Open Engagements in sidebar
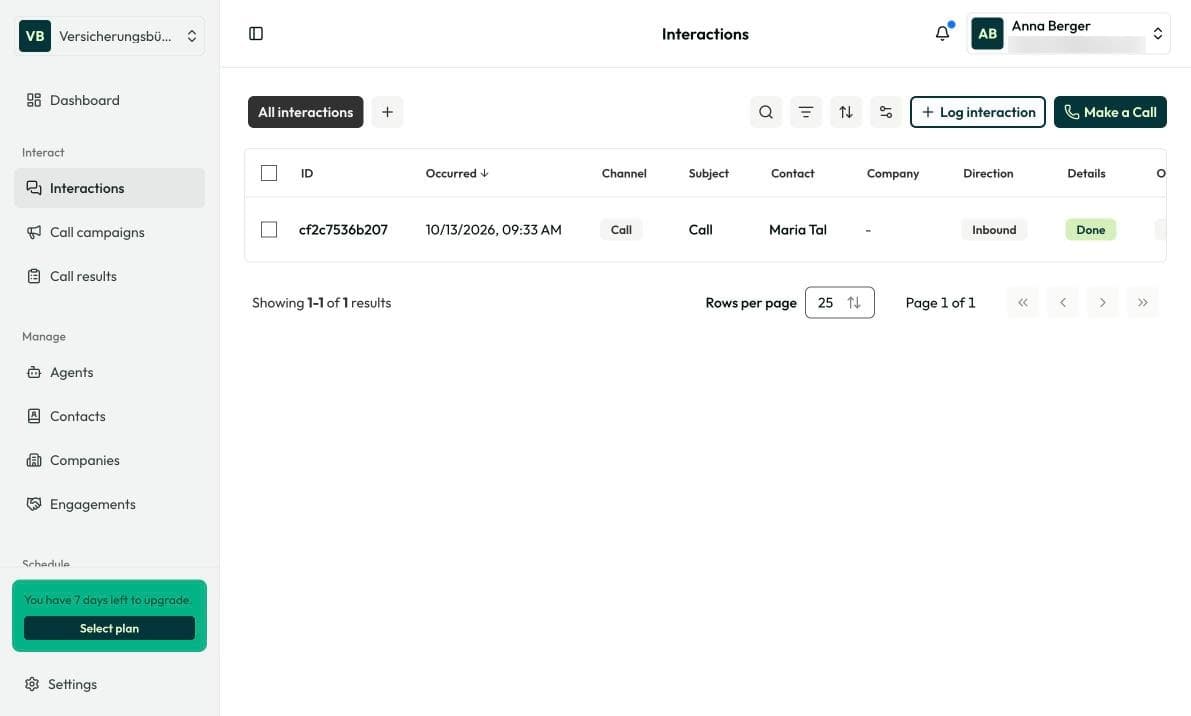The height and width of the screenshot is (716, 1191). (109, 504)
